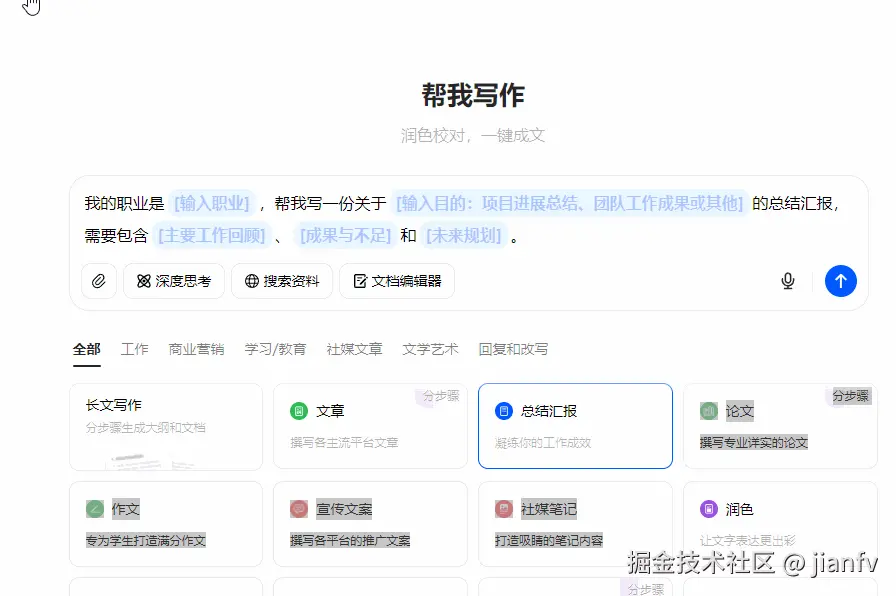
Task: Click the [未来规划] placeholder
Action: pyautogui.click(x=464, y=235)
